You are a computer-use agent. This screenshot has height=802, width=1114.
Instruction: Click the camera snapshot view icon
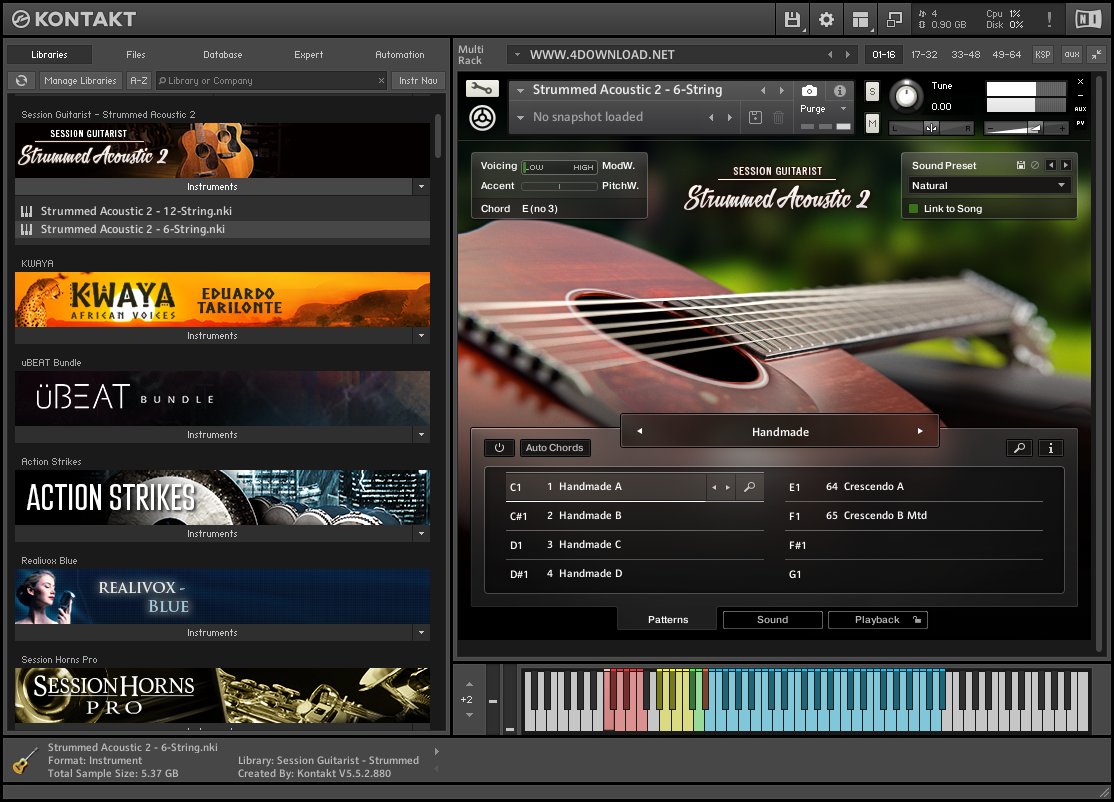(809, 91)
